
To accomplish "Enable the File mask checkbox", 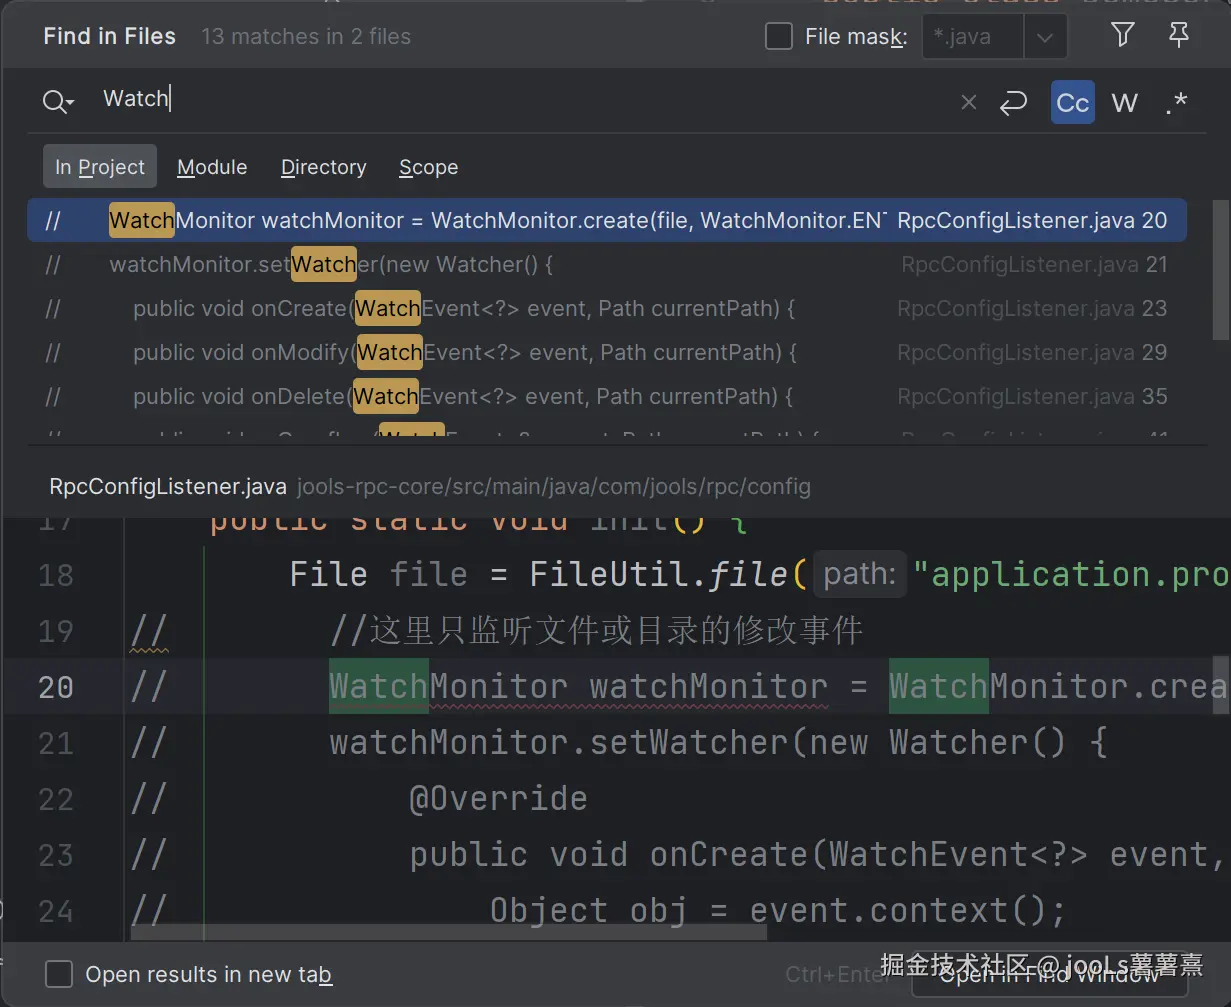I will point(778,37).
